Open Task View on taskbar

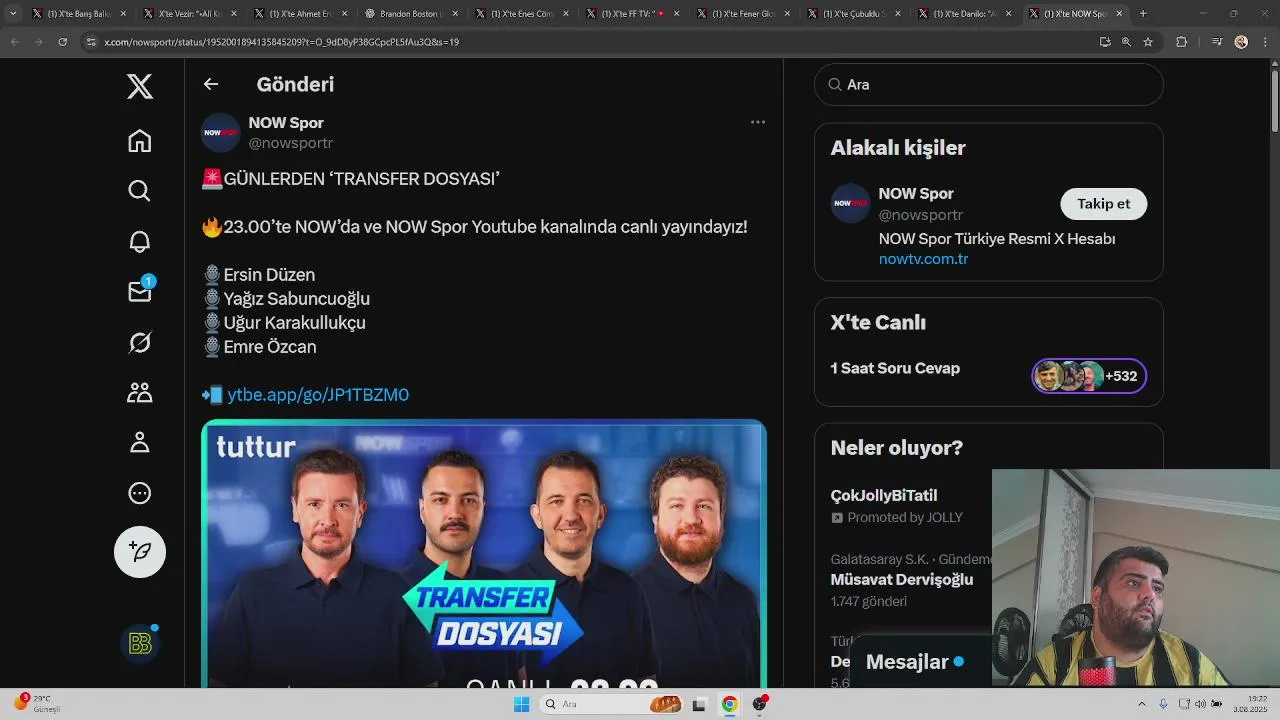(700, 704)
